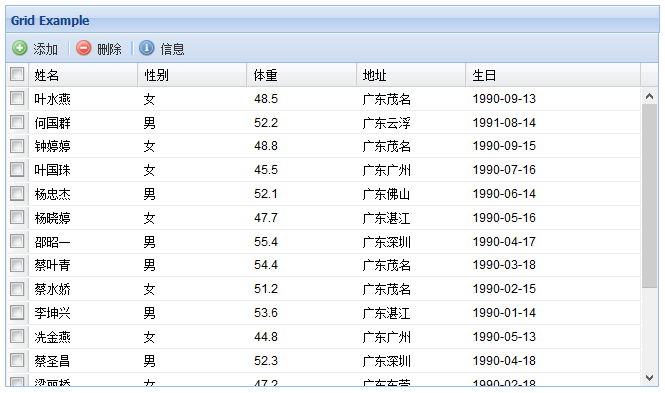Check the row checkbox for 杨忠杰

tap(17, 193)
